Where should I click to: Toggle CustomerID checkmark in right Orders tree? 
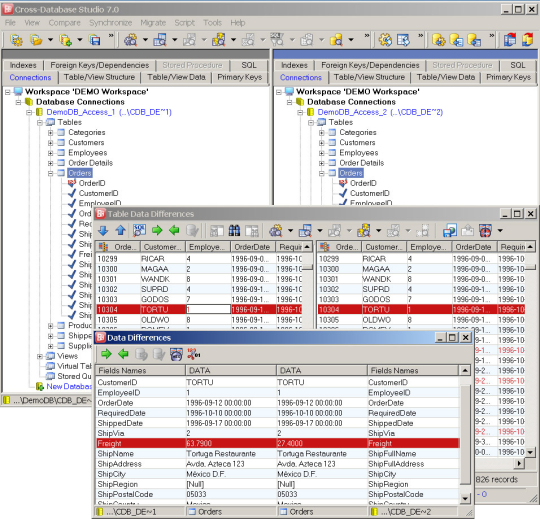343,193
